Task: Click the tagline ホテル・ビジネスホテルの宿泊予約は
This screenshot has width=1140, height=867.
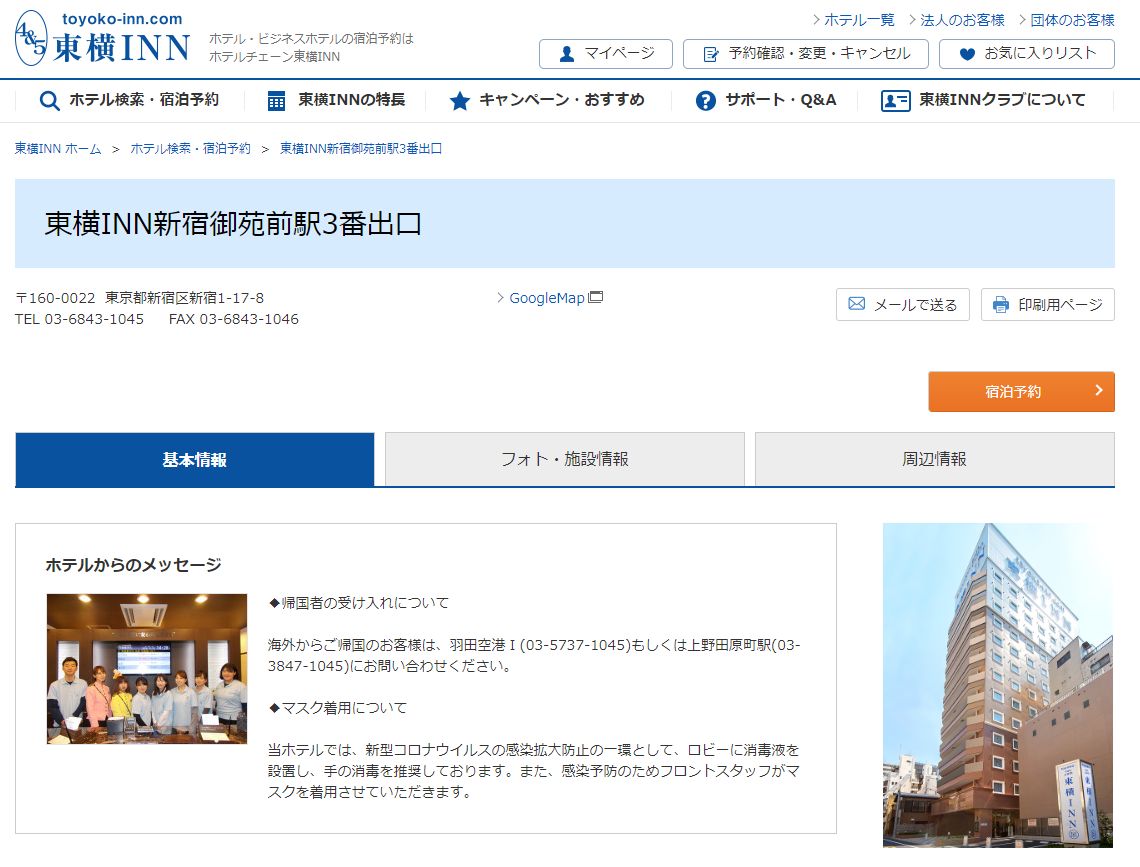Action: tap(311, 39)
